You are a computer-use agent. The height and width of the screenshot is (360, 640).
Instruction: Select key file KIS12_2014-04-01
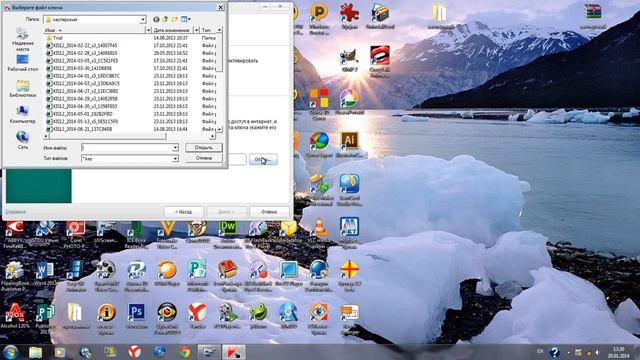pos(83,76)
